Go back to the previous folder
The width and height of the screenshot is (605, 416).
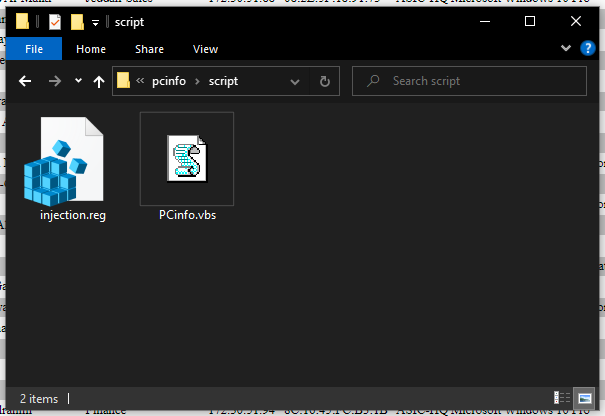(x=25, y=81)
